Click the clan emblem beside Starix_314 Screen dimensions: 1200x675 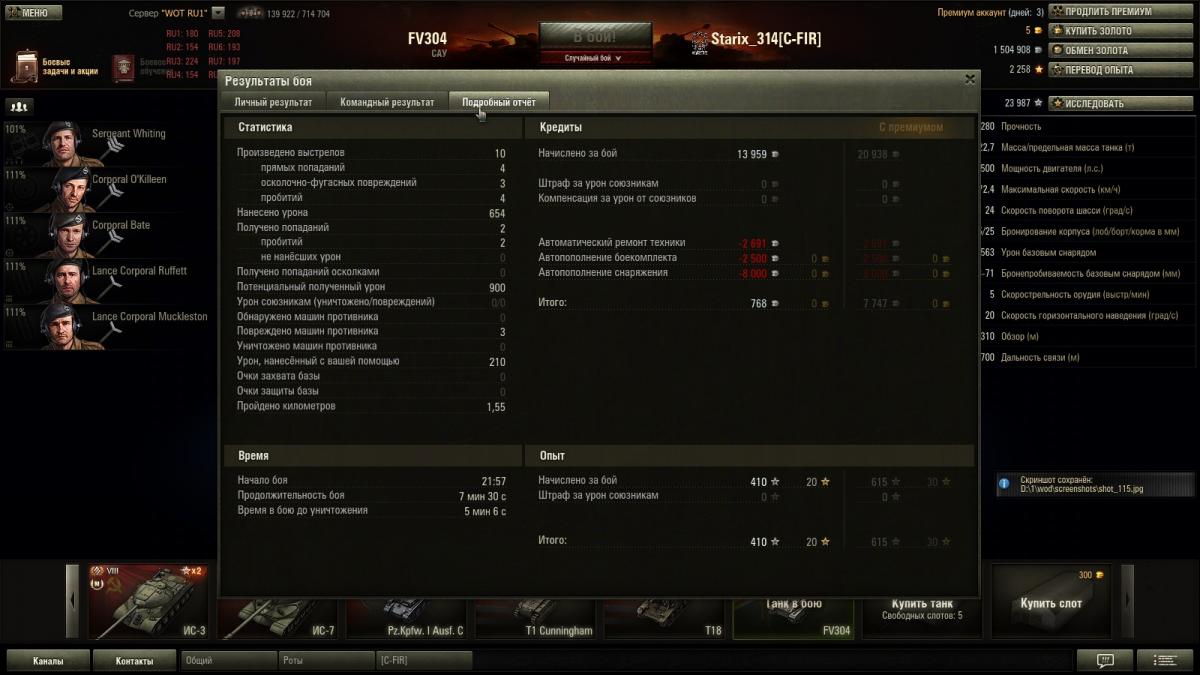(699, 40)
